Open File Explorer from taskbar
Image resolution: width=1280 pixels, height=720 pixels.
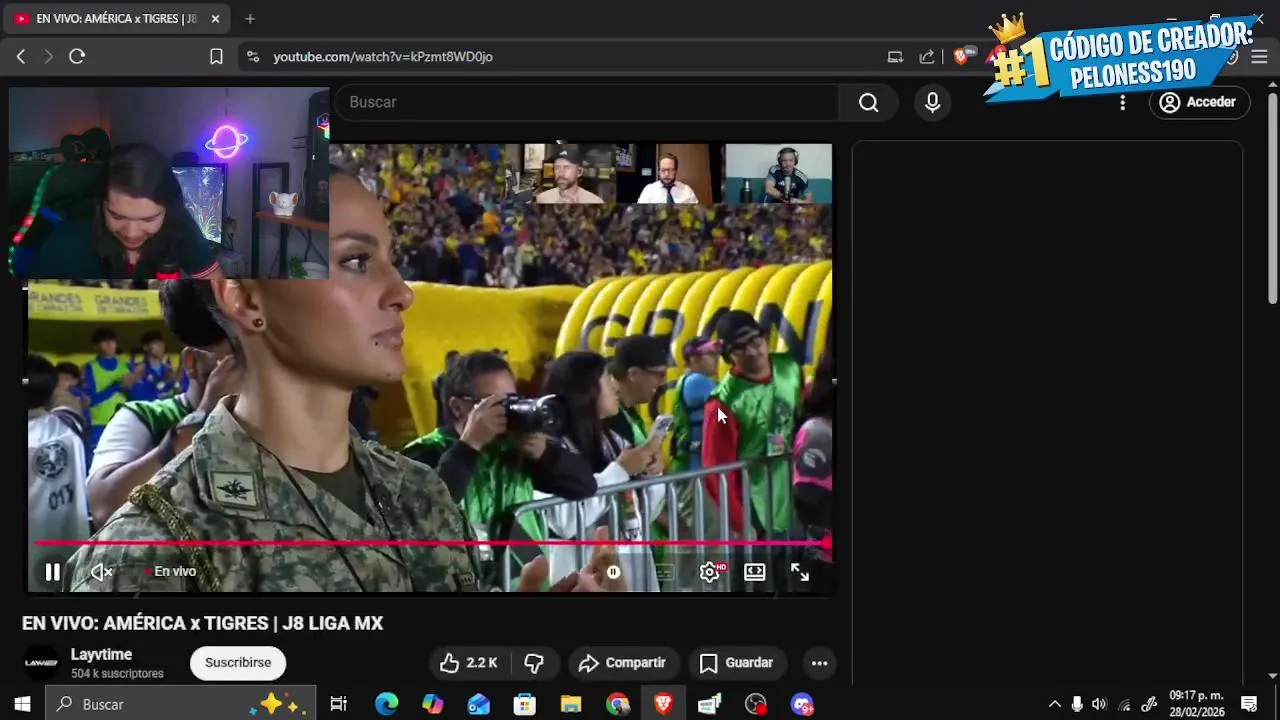click(x=571, y=704)
